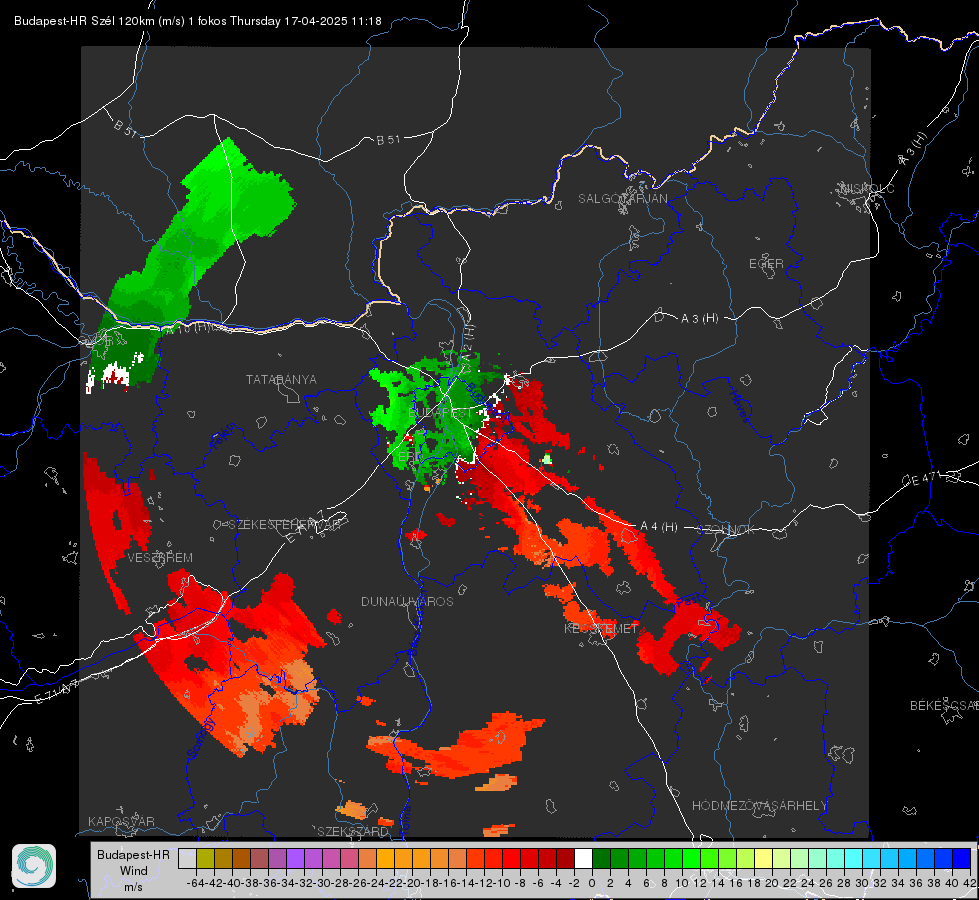The image size is (979, 900).
Task: Select the SZEKSZÁRD city label
Action: pos(353,831)
